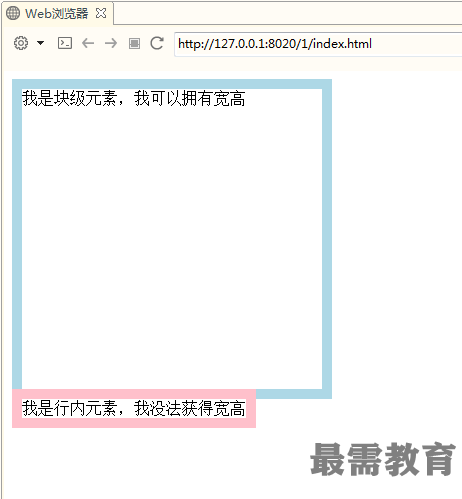Close the Web浏览器 tab

click(101, 13)
